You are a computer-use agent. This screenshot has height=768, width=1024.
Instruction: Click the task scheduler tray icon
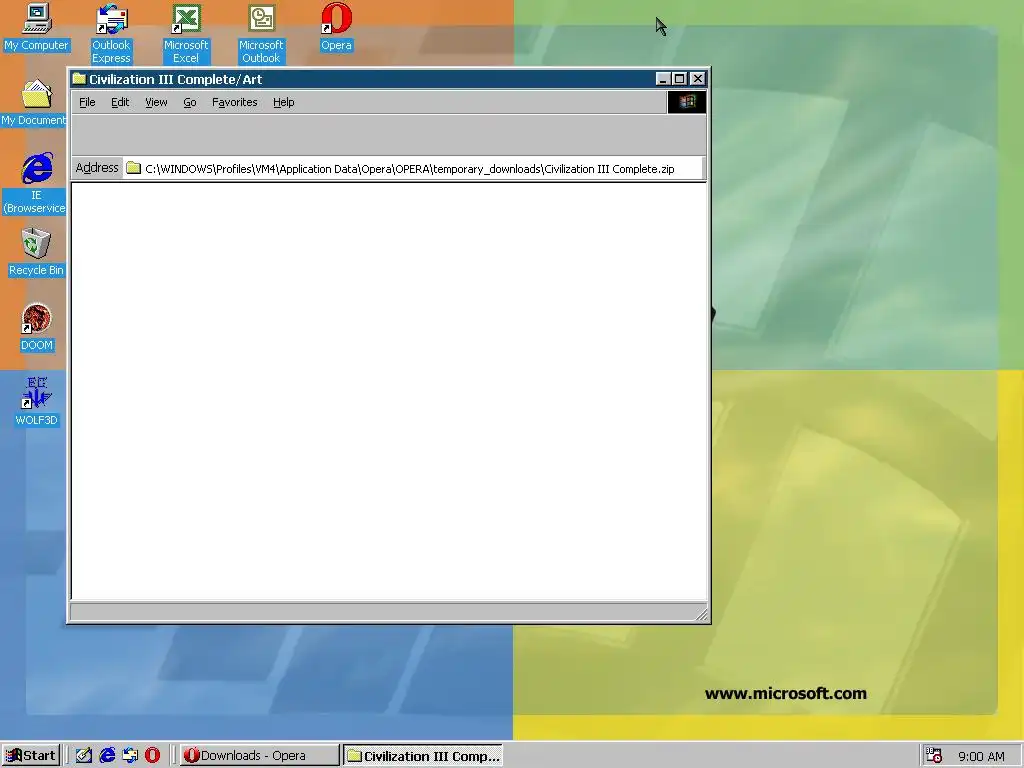pos(934,756)
